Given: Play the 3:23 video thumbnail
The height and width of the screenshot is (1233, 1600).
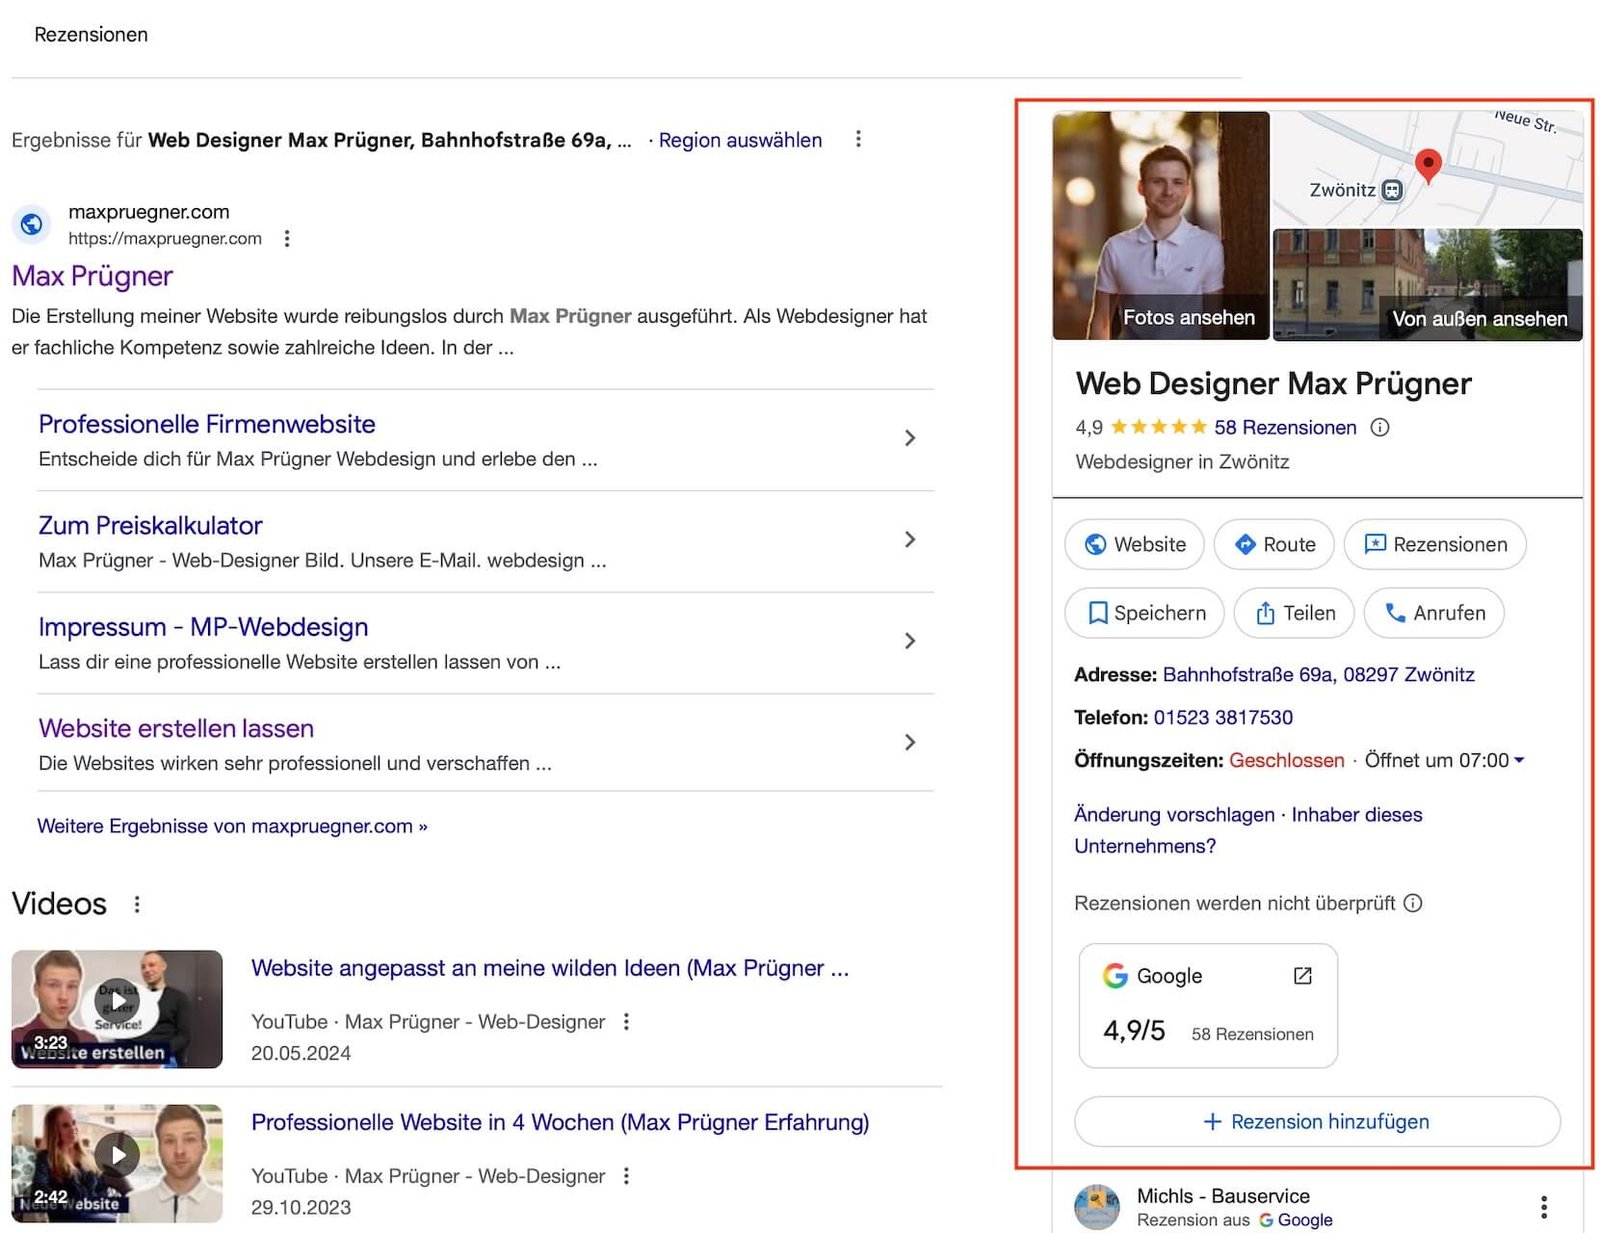Looking at the screenshot, I should (x=117, y=1009).
